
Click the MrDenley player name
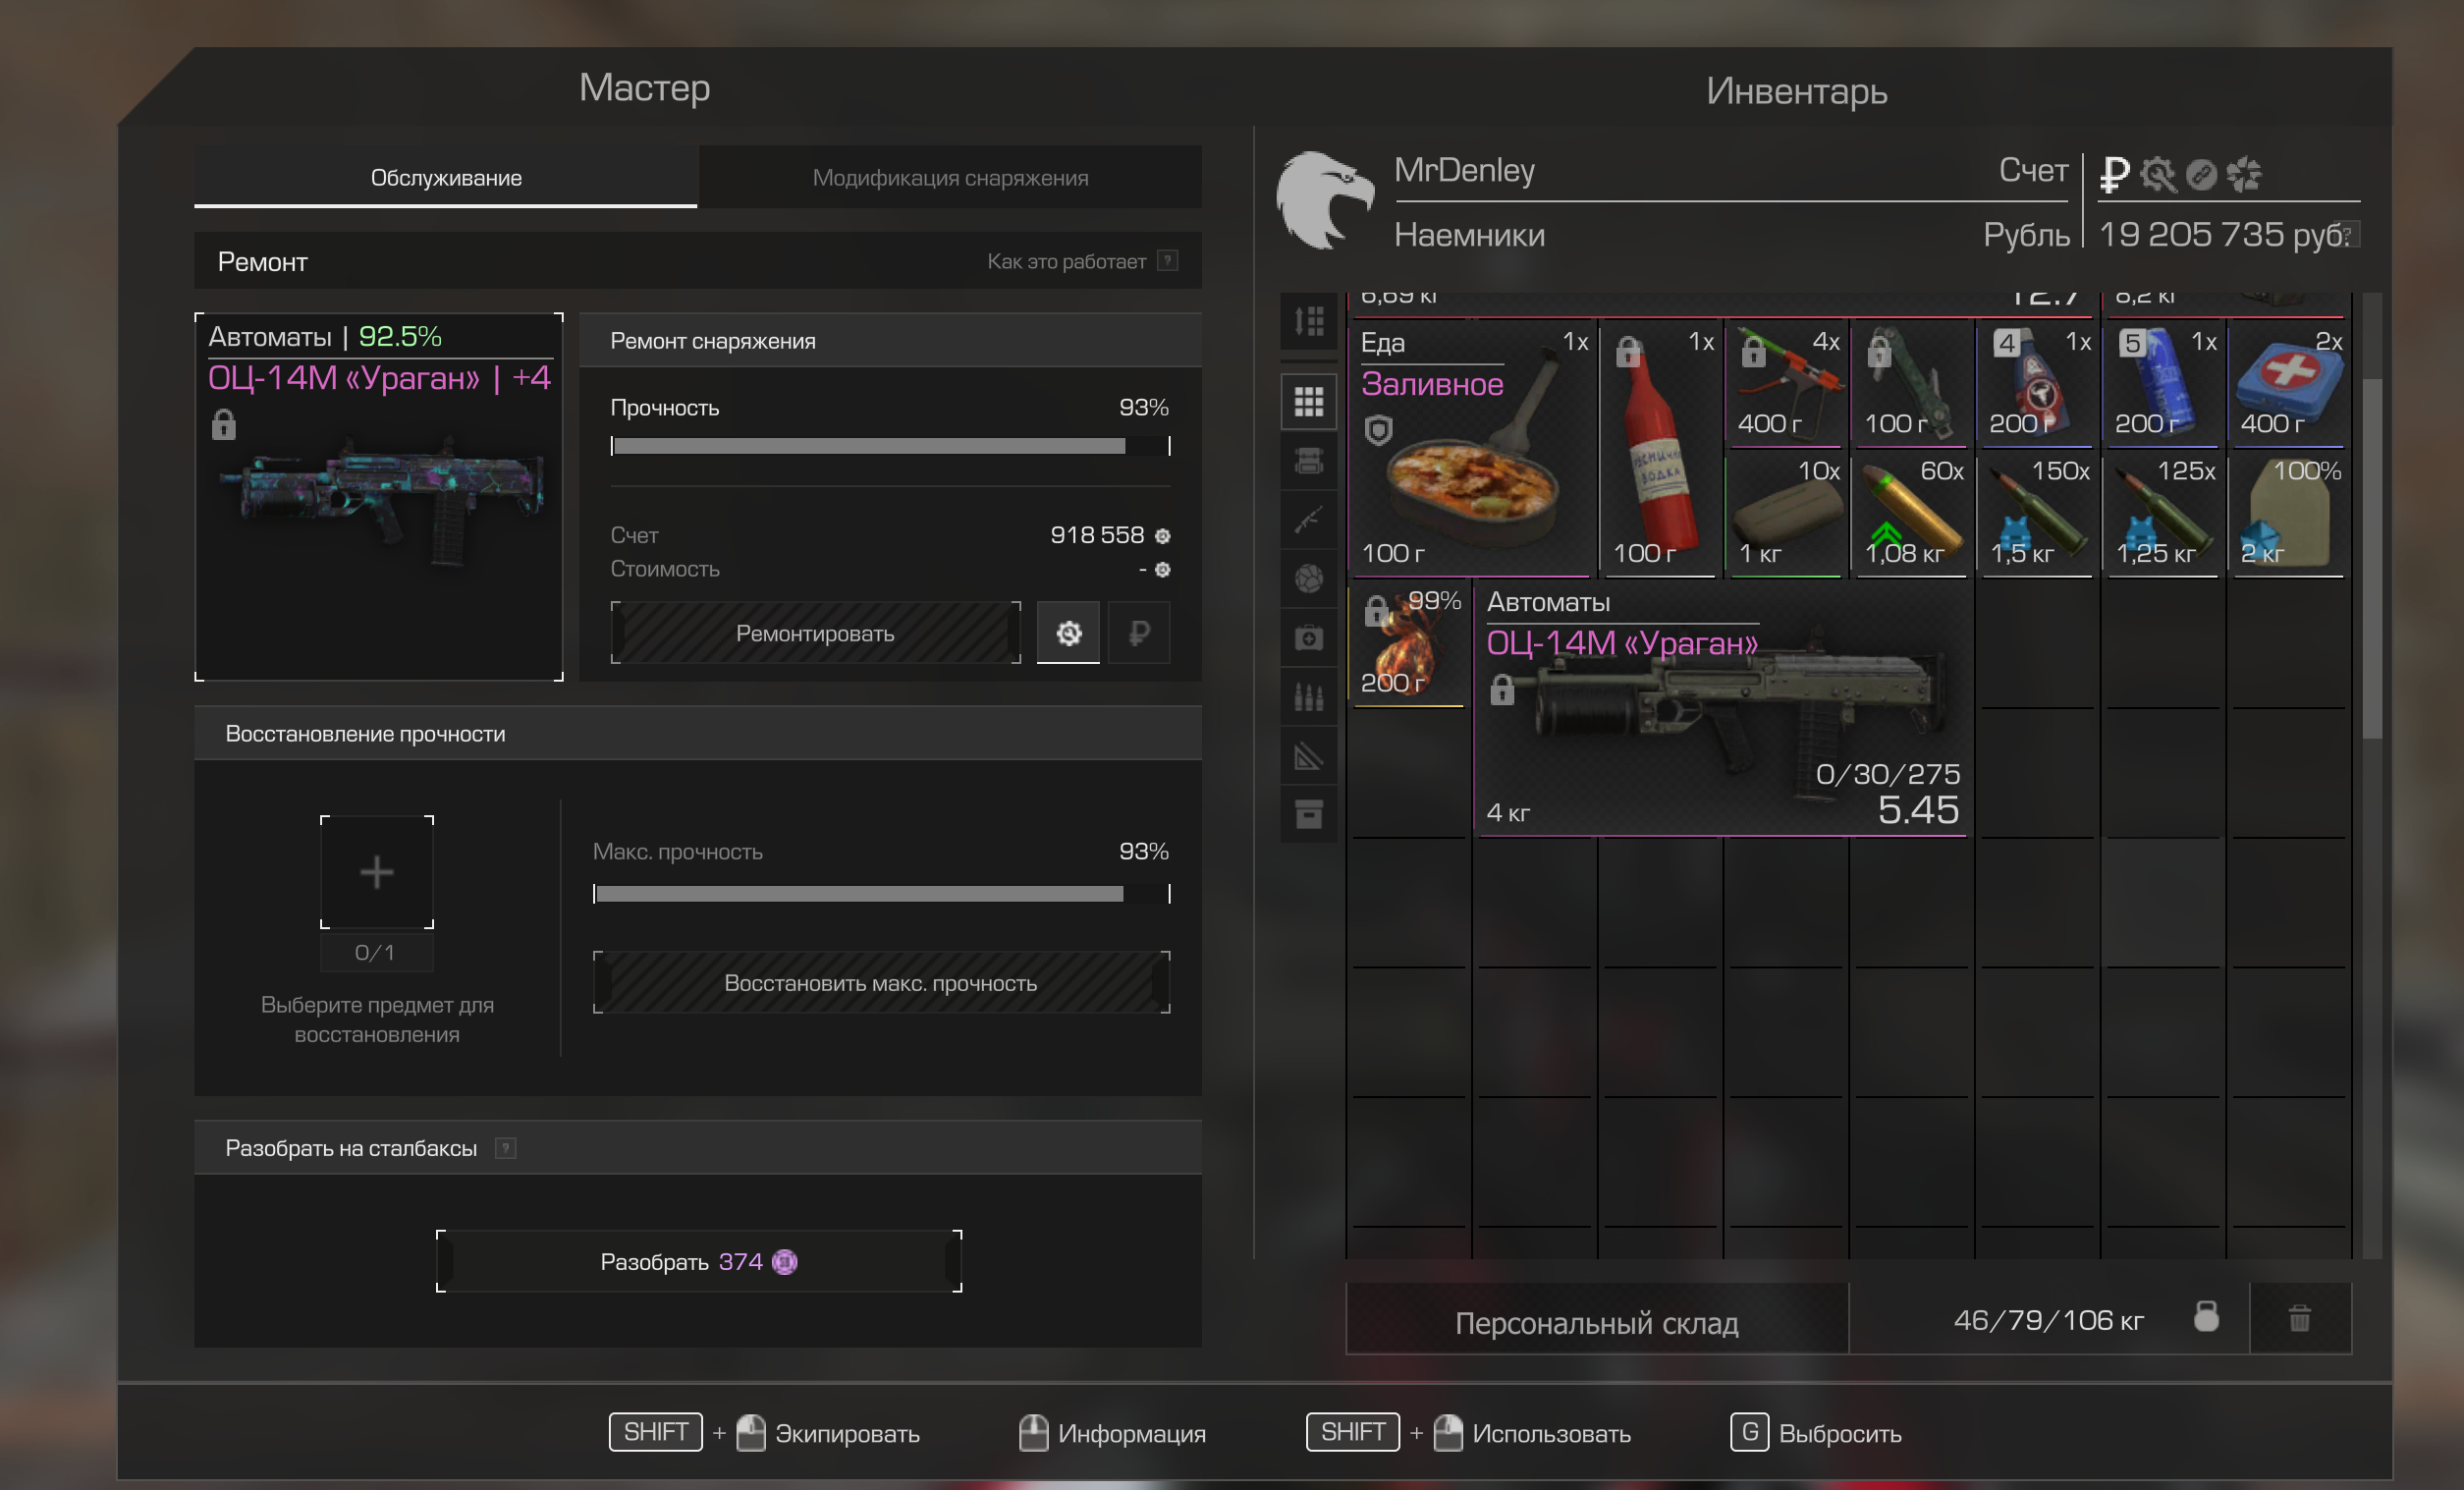[x=1464, y=170]
